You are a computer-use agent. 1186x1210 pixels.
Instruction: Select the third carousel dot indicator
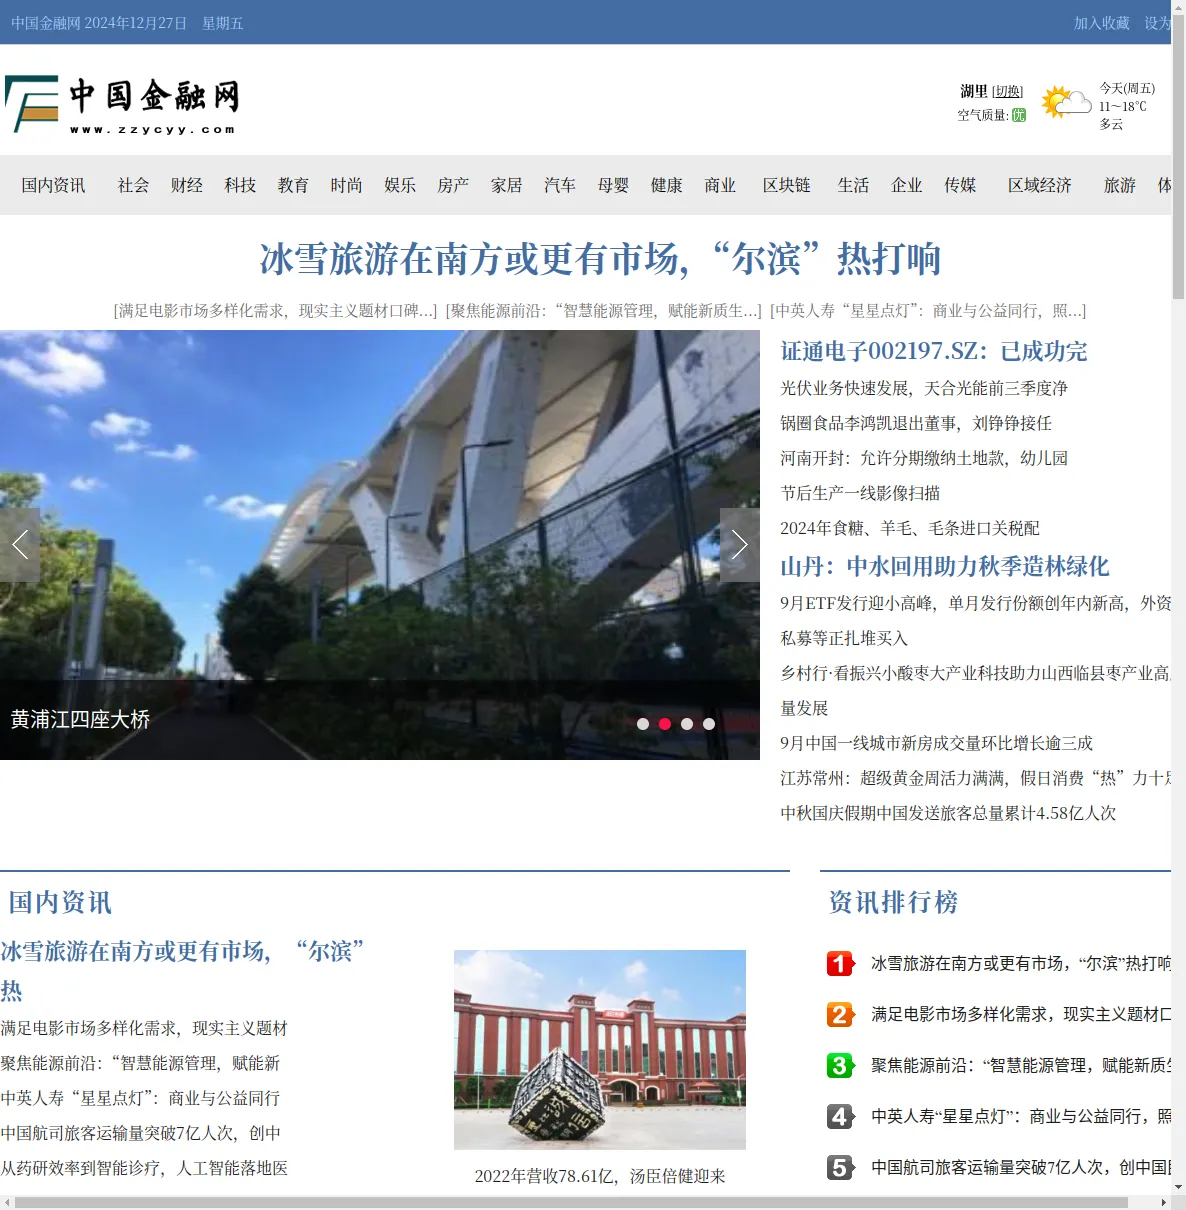pyautogui.click(x=687, y=724)
